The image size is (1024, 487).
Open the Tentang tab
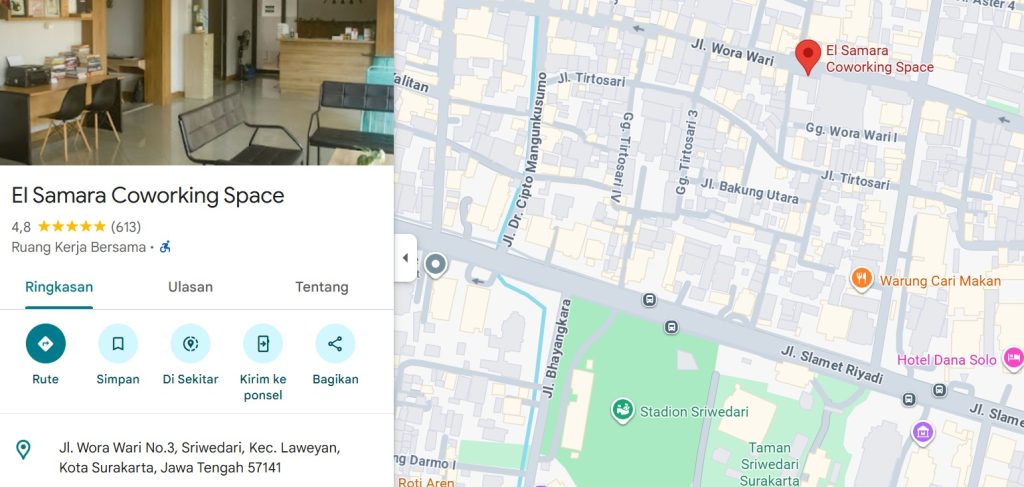click(x=321, y=287)
